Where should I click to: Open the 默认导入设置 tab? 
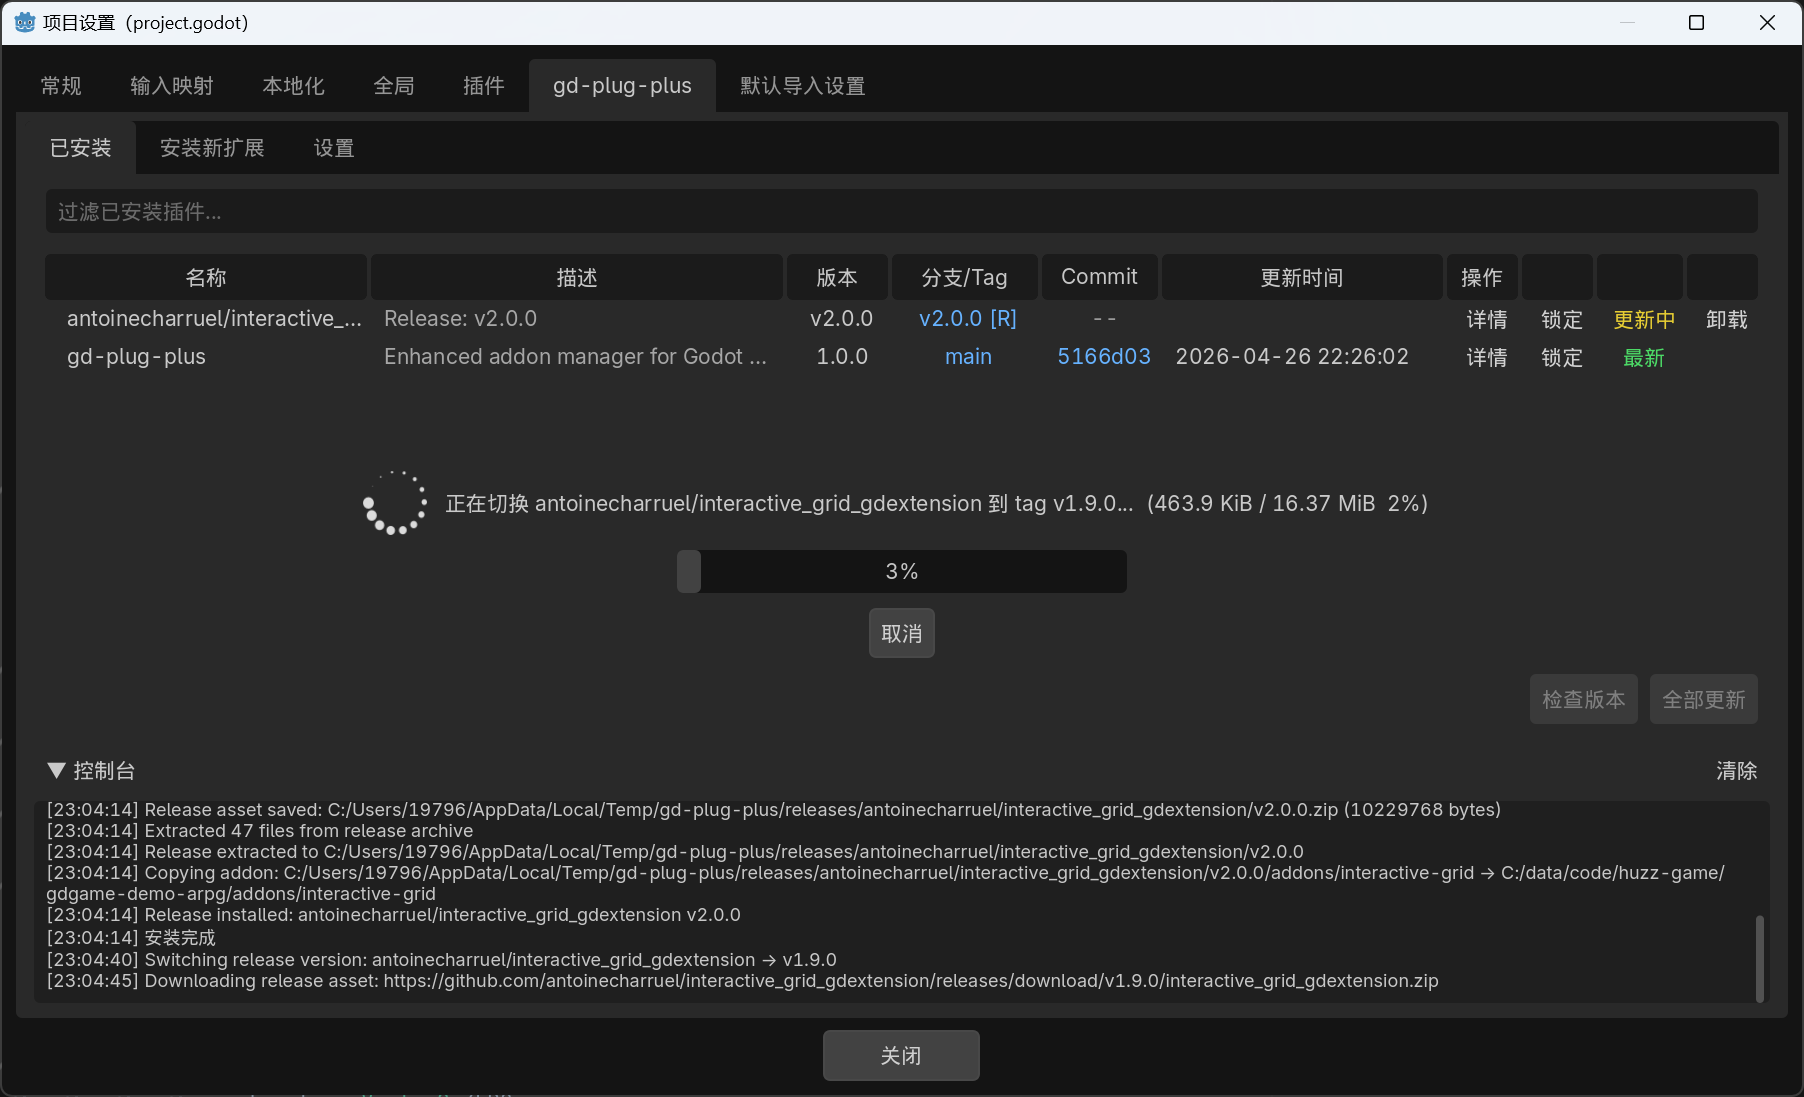[802, 86]
